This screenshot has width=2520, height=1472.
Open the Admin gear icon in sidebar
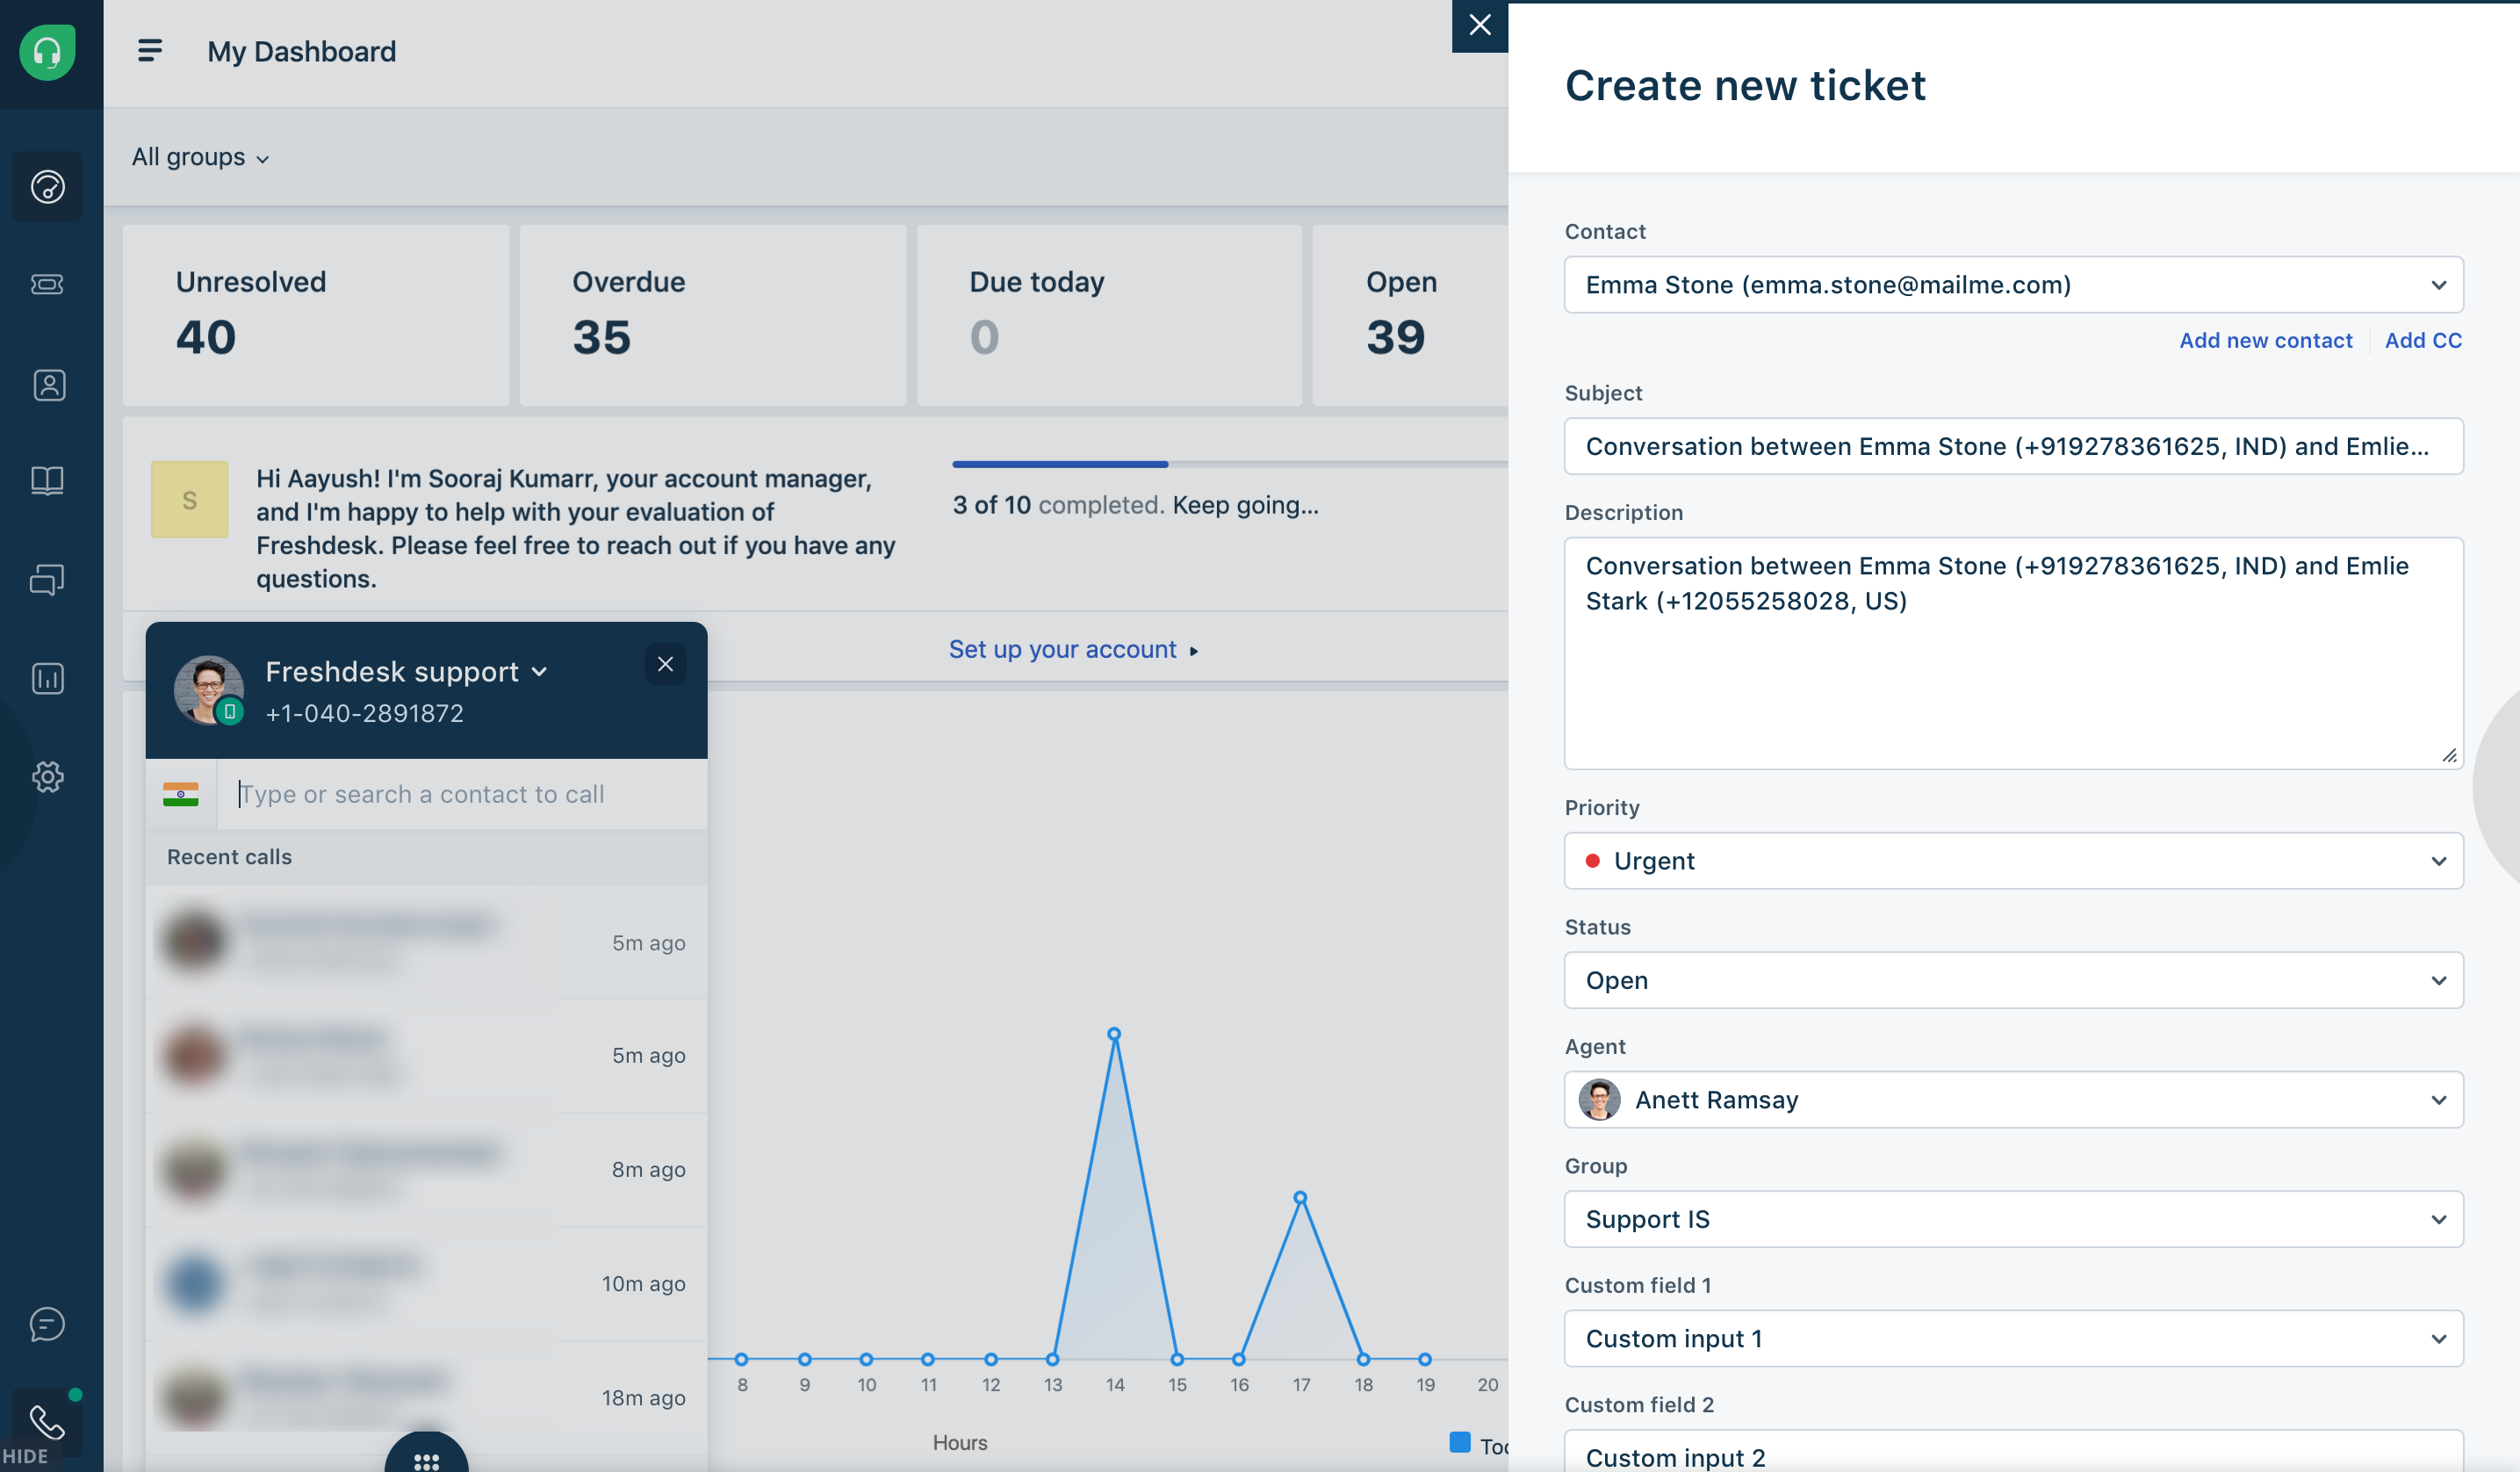click(x=47, y=776)
